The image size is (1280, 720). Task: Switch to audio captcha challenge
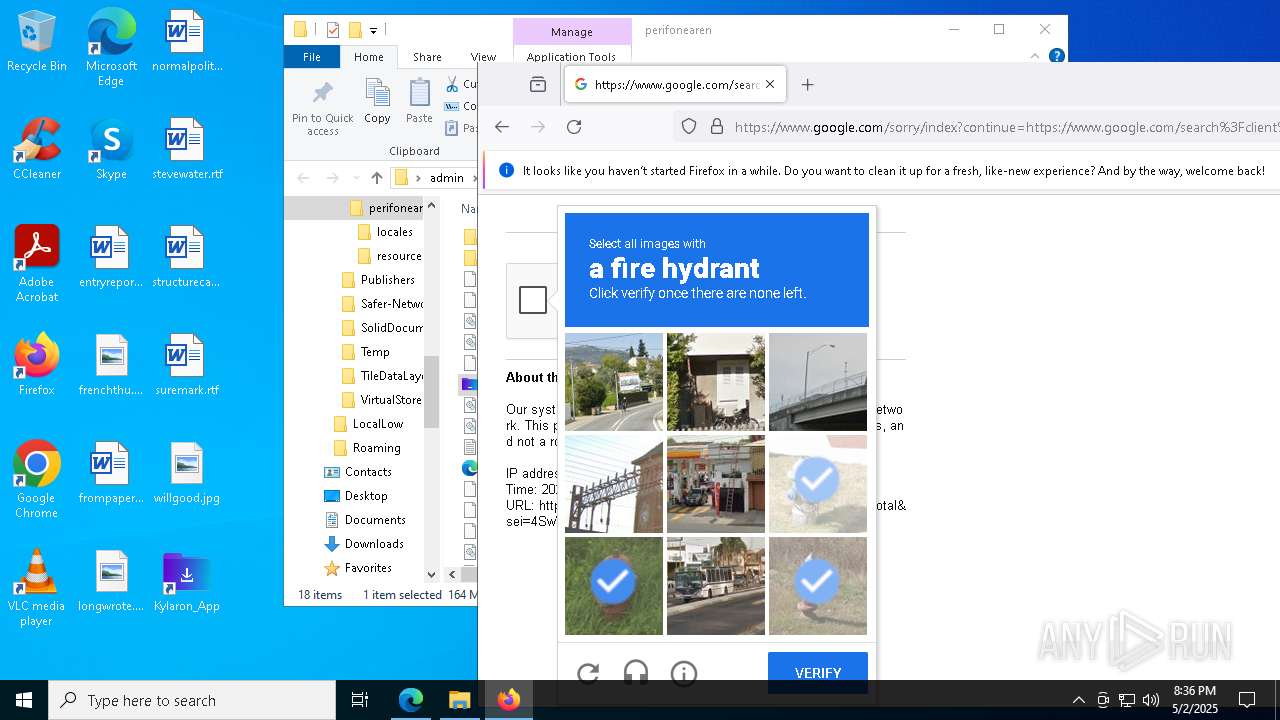(x=636, y=673)
